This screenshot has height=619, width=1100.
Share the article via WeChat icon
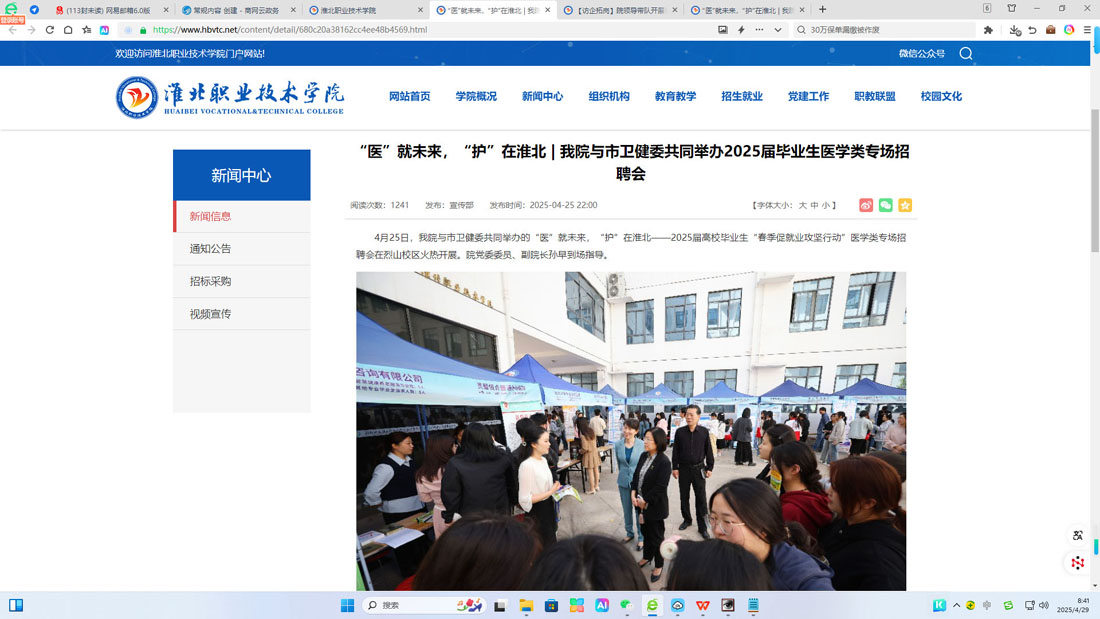click(x=885, y=205)
